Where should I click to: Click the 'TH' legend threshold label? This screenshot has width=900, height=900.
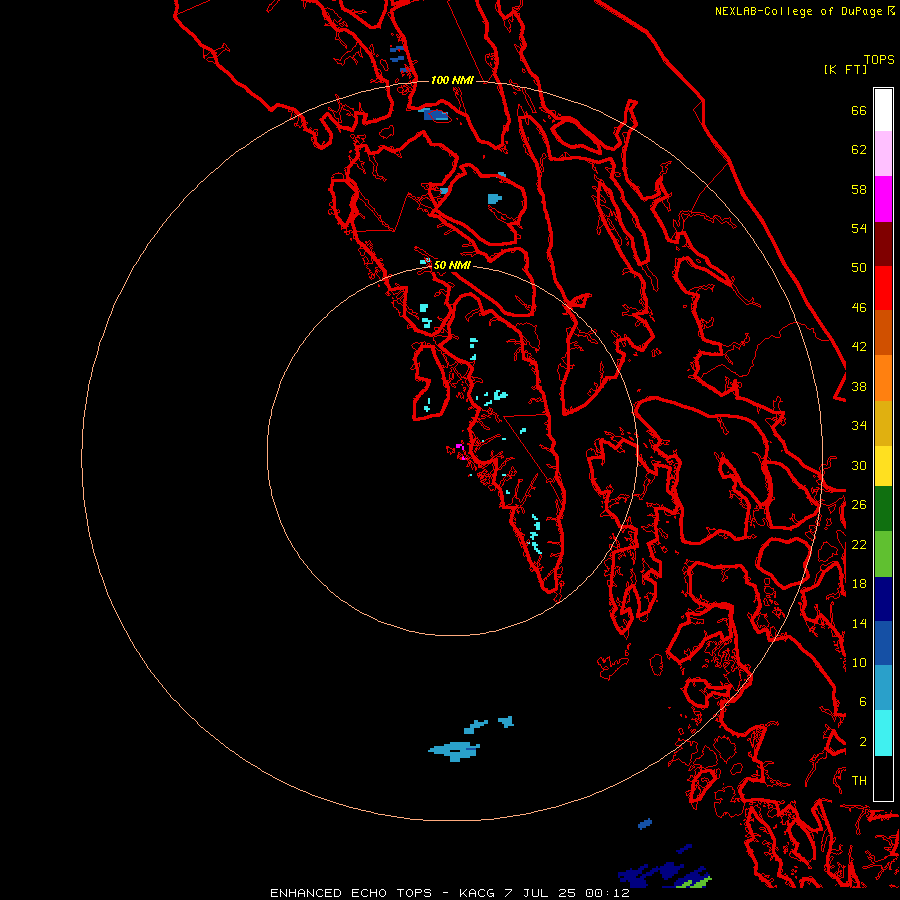(x=859, y=781)
